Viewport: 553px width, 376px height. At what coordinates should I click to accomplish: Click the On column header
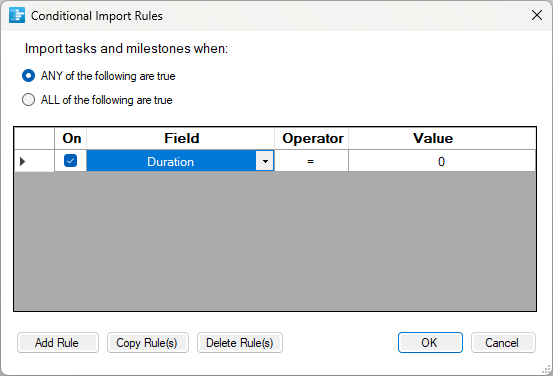tap(71, 138)
